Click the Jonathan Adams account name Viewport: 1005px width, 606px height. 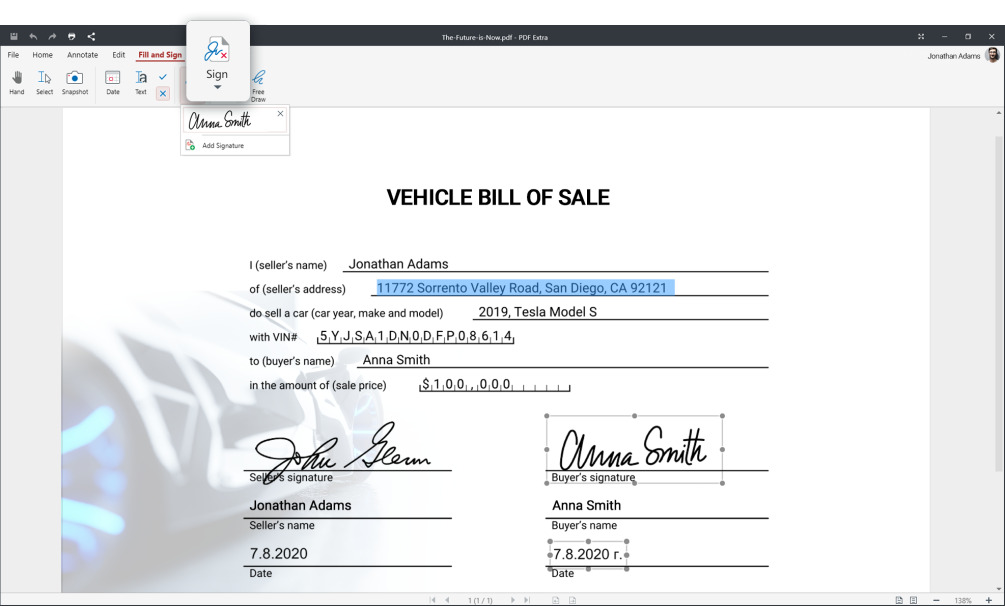tap(954, 56)
